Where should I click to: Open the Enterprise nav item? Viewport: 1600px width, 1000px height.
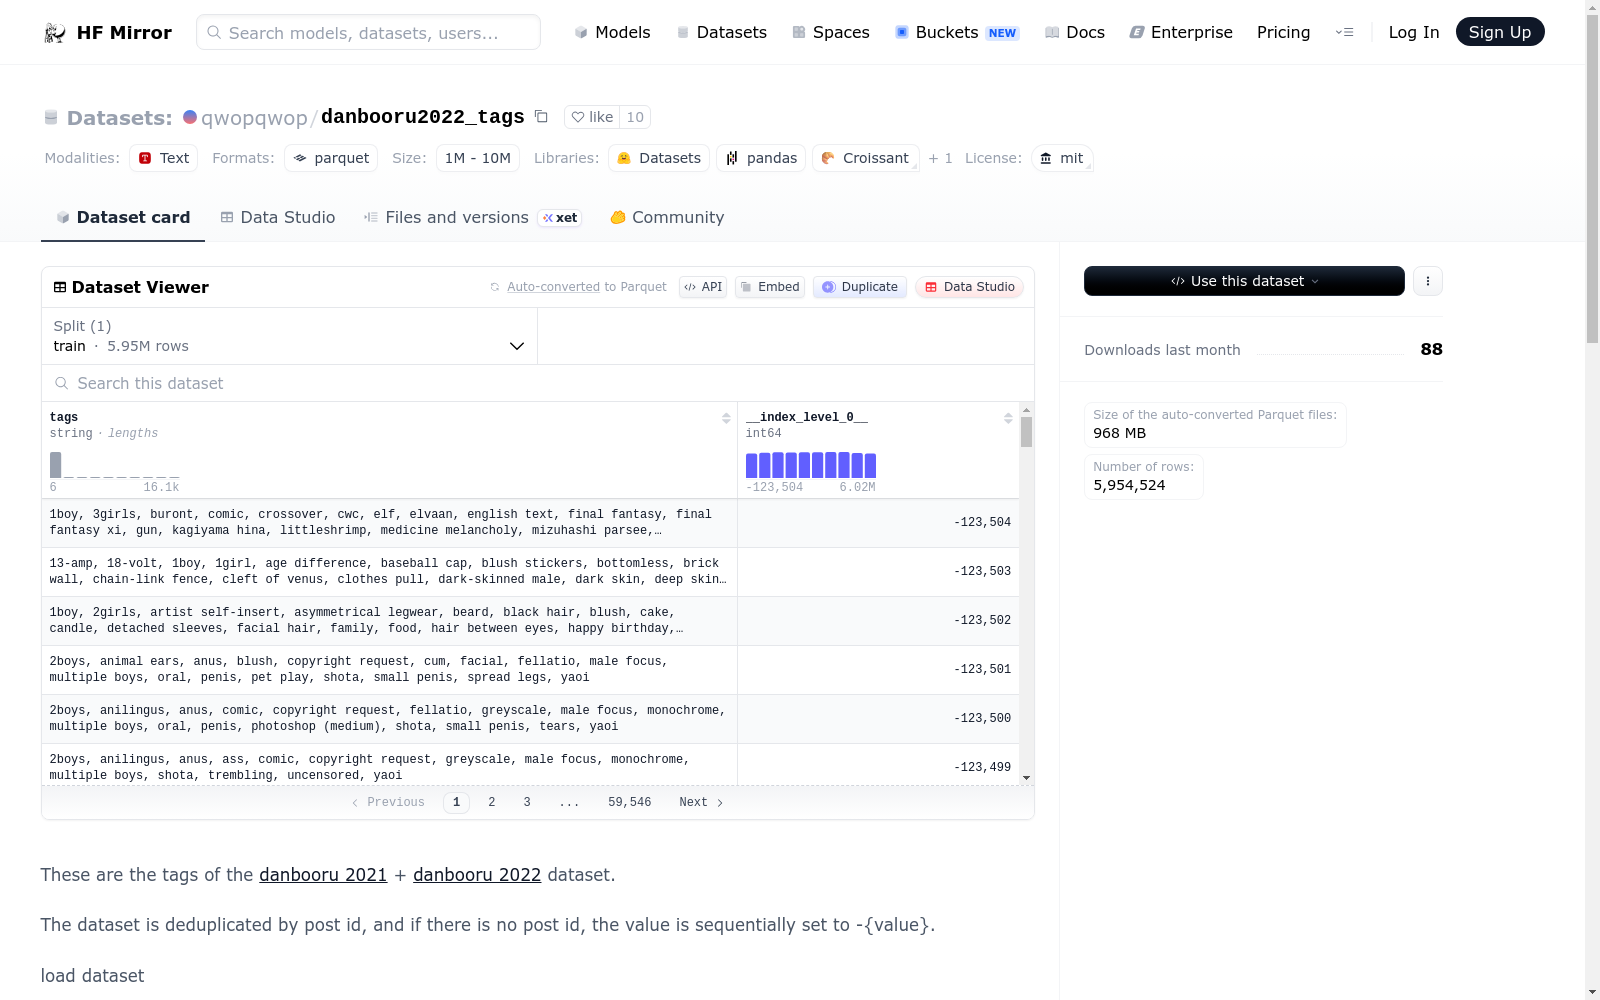pos(1180,32)
